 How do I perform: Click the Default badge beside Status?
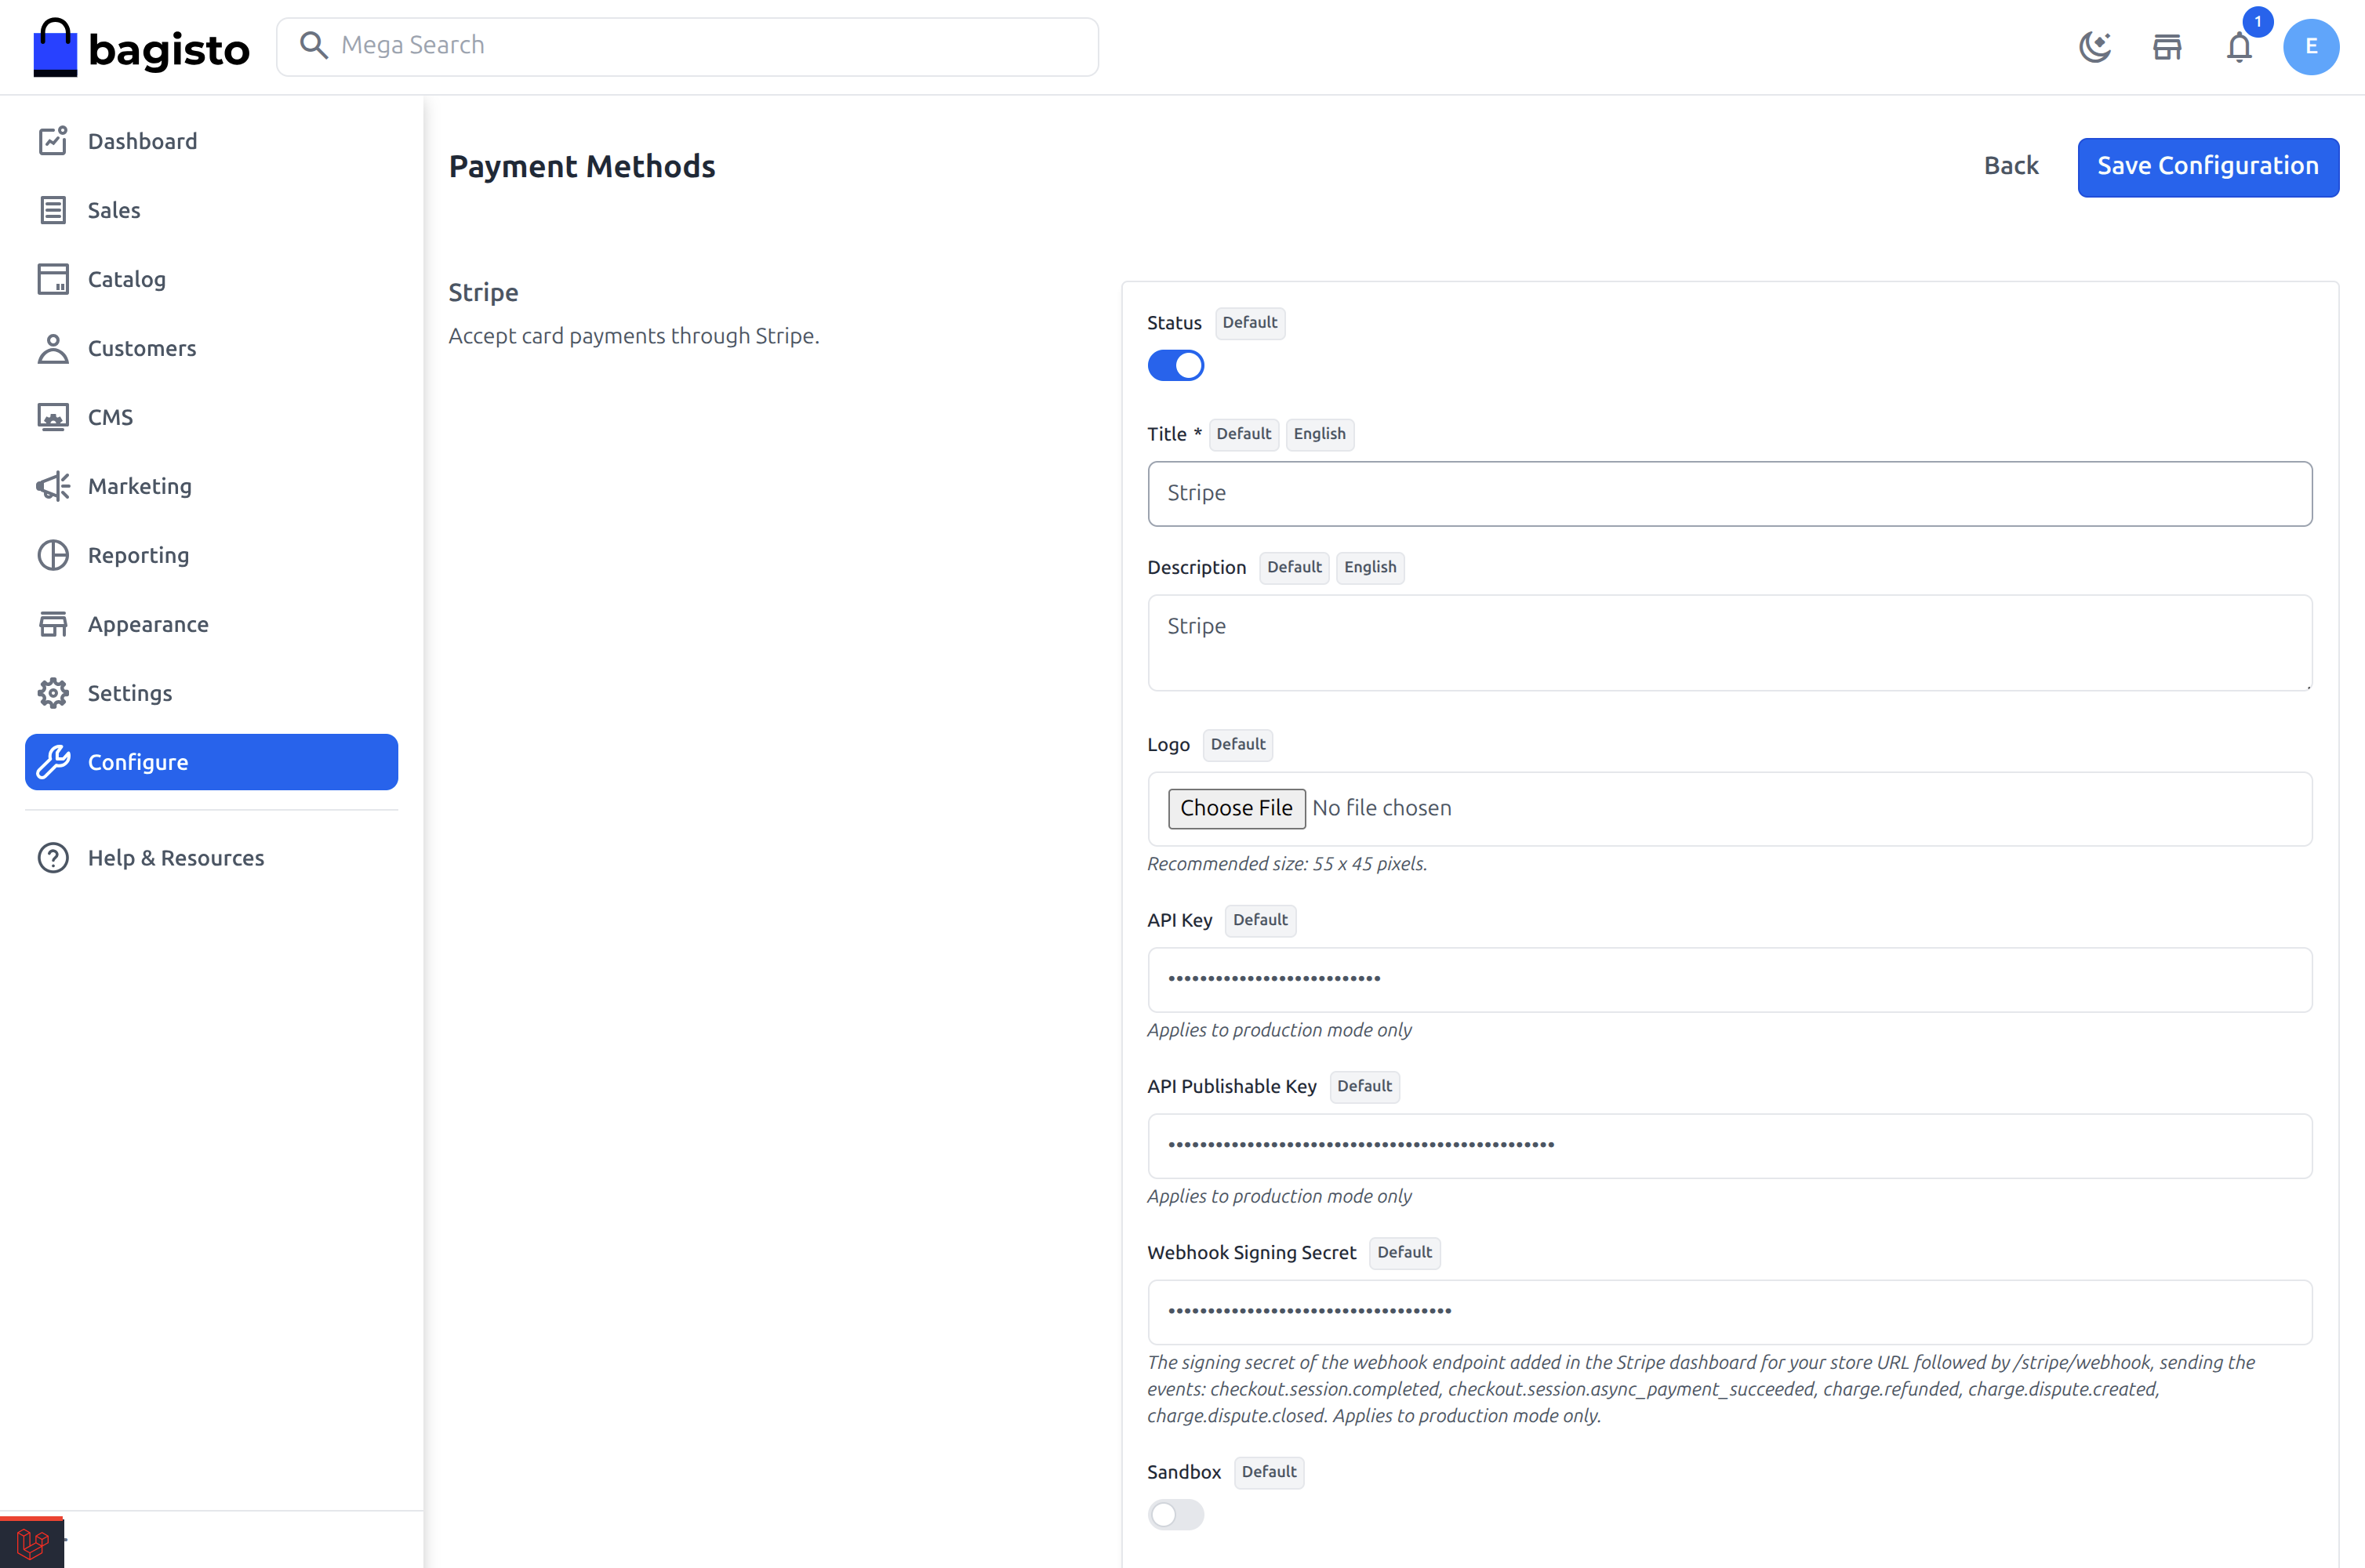1249,323
